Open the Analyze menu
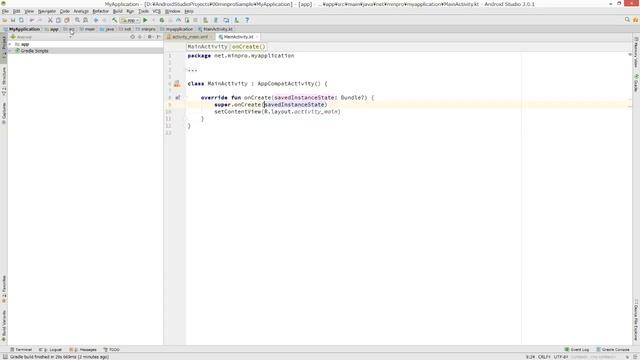 point(81,11)
